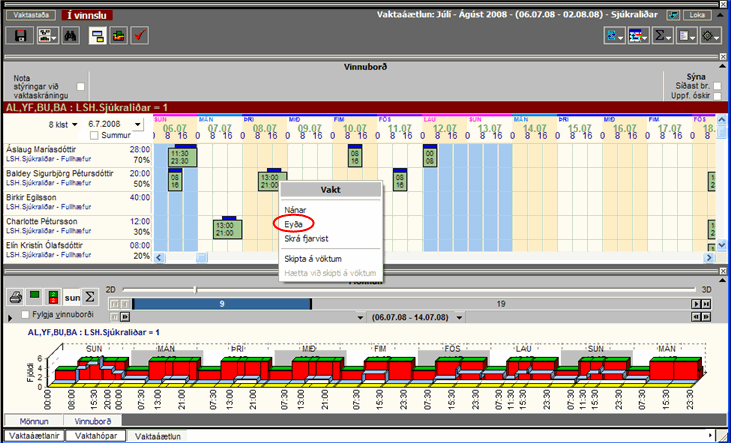Toggle Fylgja vinnuborði checkbox

point(25,315)
